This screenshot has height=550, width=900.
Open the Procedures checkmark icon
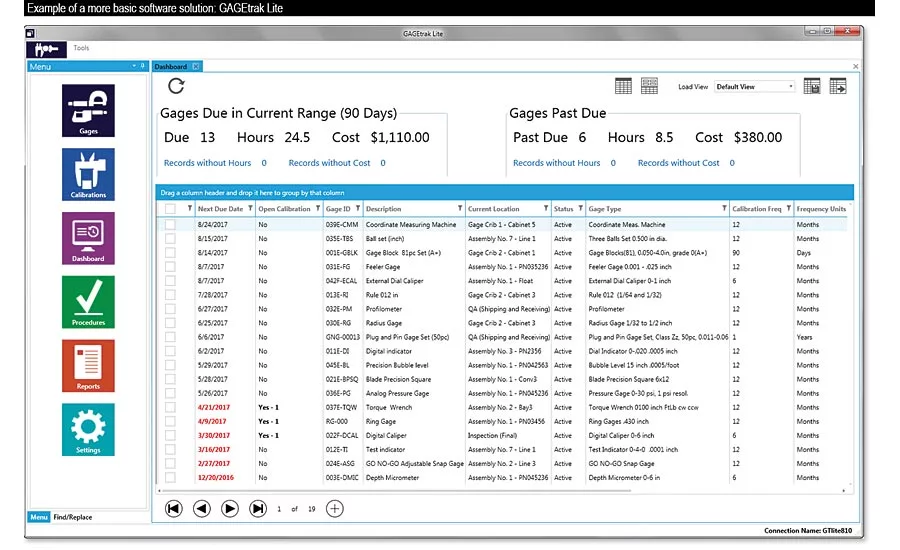tap(88, 302)
